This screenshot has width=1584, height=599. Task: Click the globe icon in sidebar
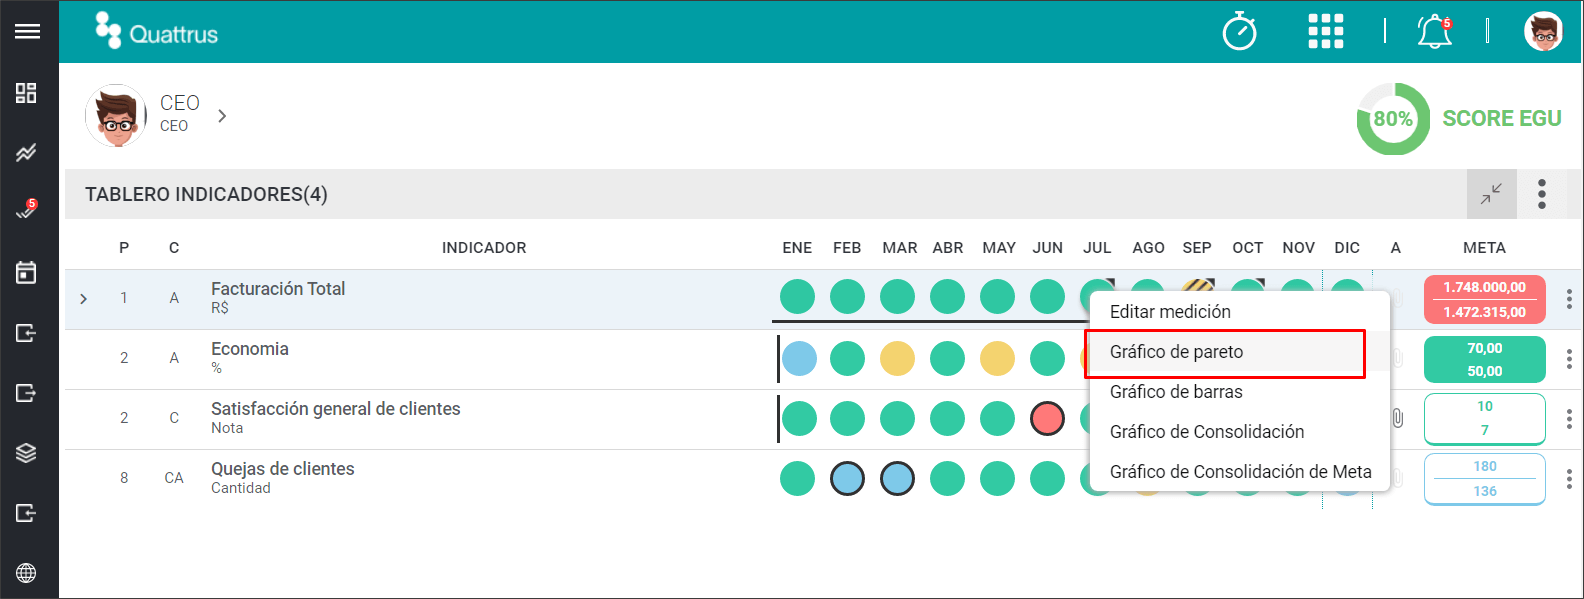26,573
